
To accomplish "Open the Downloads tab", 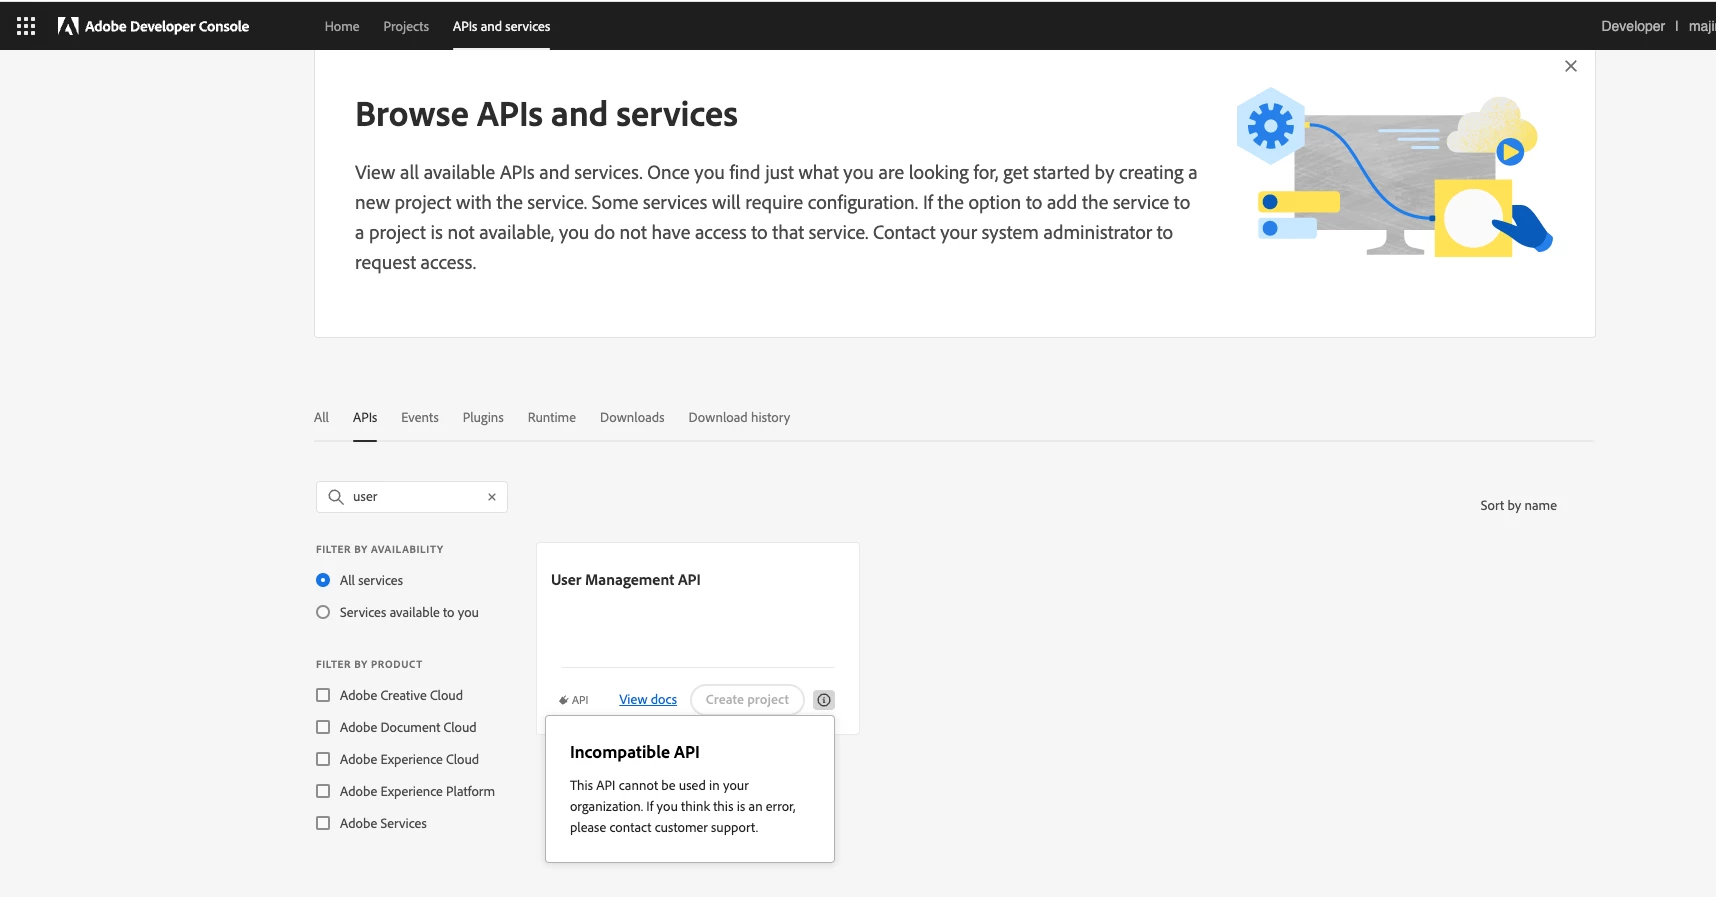I will (632, 418).
